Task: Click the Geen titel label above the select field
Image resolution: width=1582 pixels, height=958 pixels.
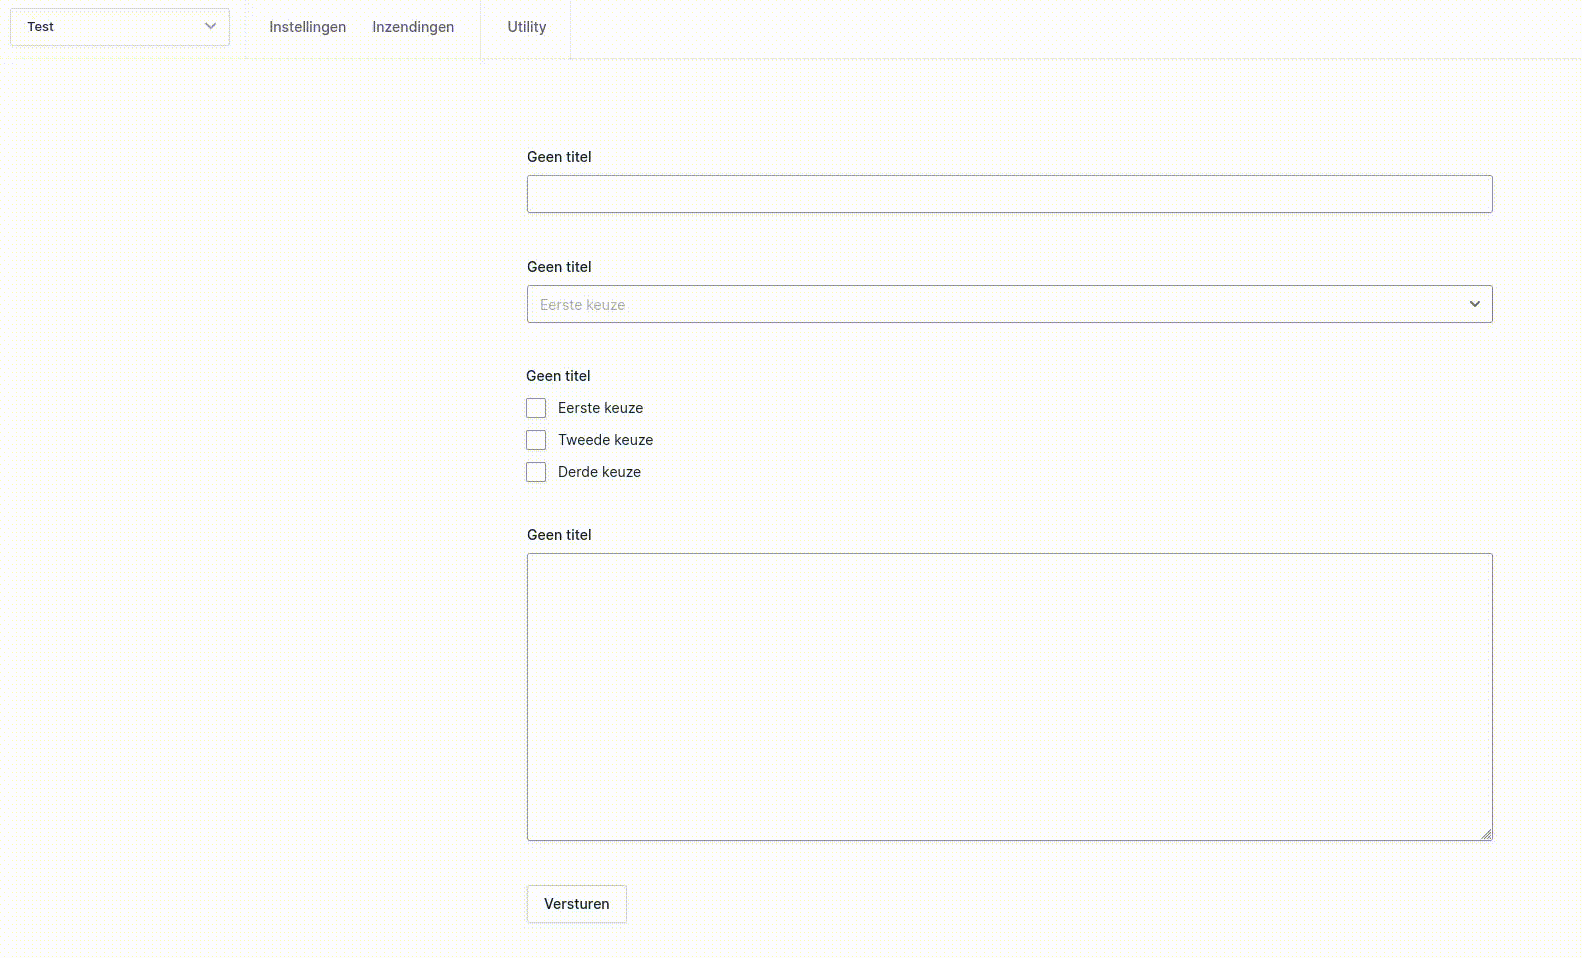Action: [x=559, y=267]
